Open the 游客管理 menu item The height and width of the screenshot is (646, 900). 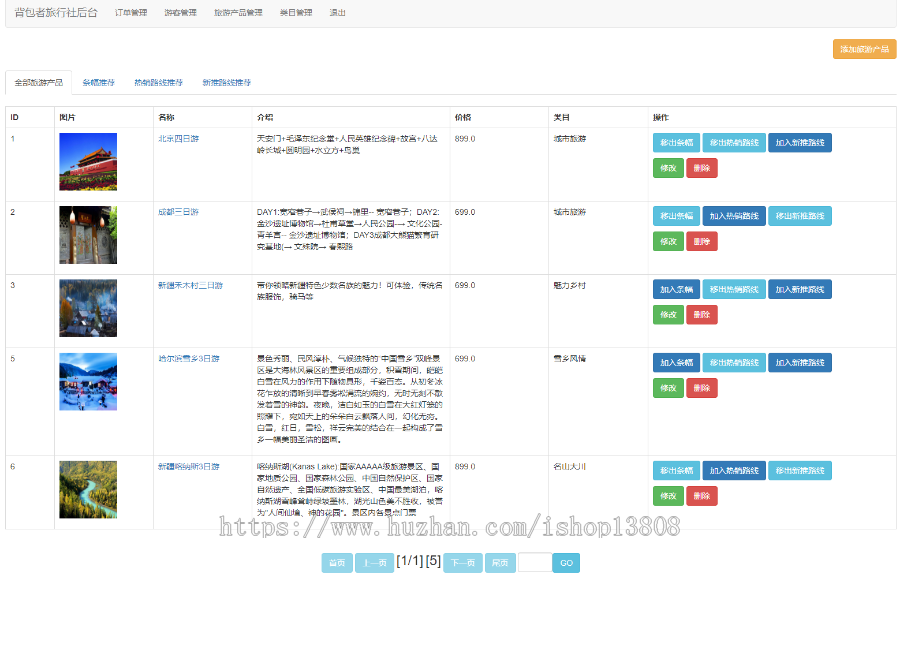click(180, 13)
